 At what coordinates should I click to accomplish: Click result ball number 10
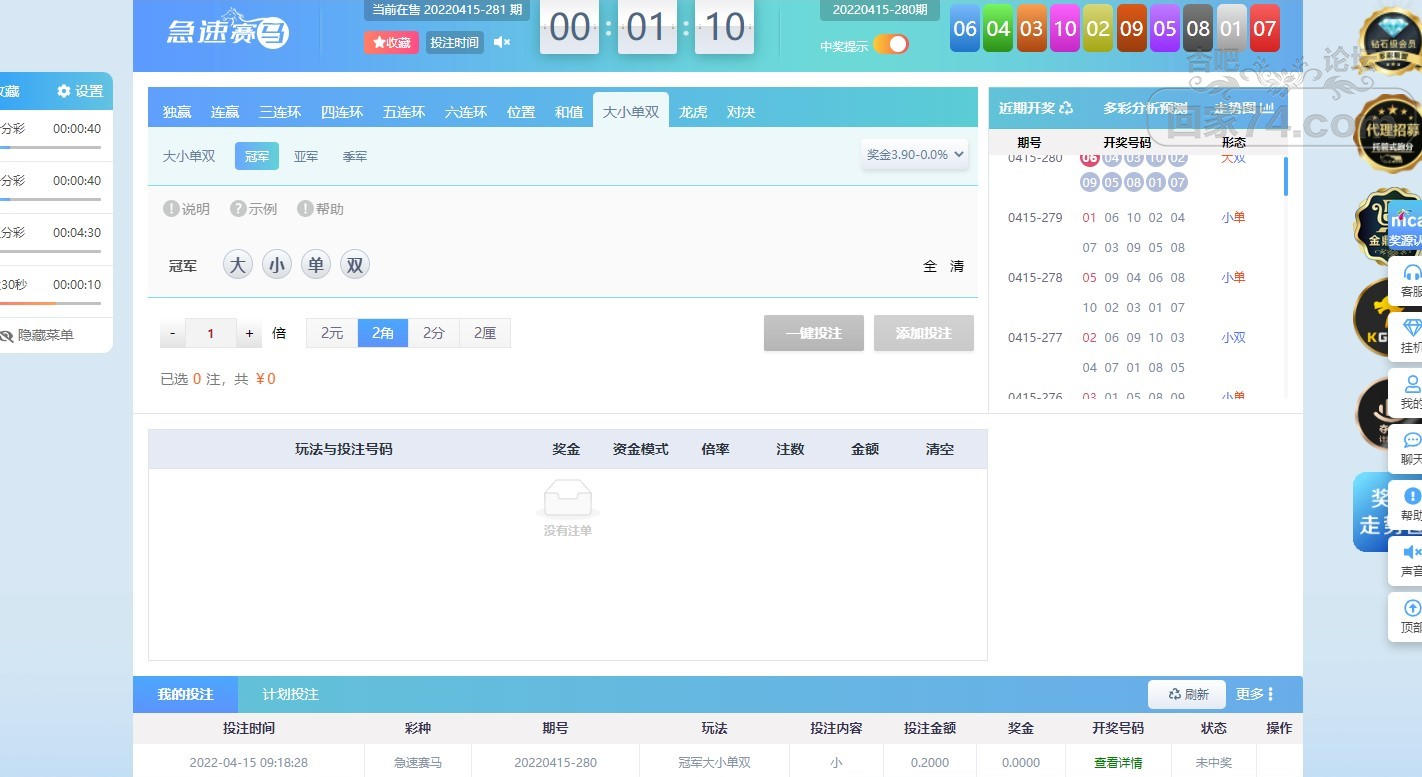1065,29
